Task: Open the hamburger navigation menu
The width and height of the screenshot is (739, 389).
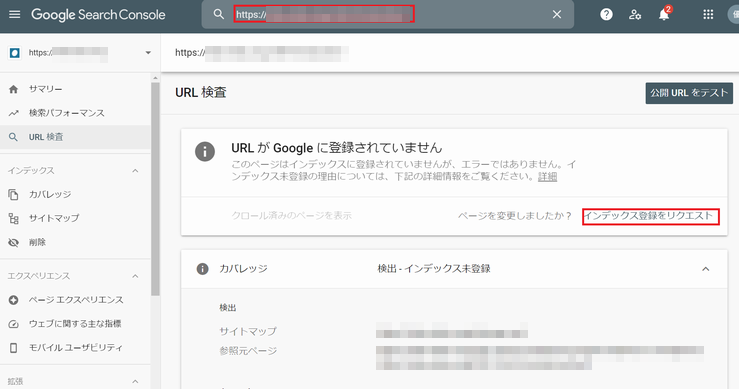Action: [15, 15]
